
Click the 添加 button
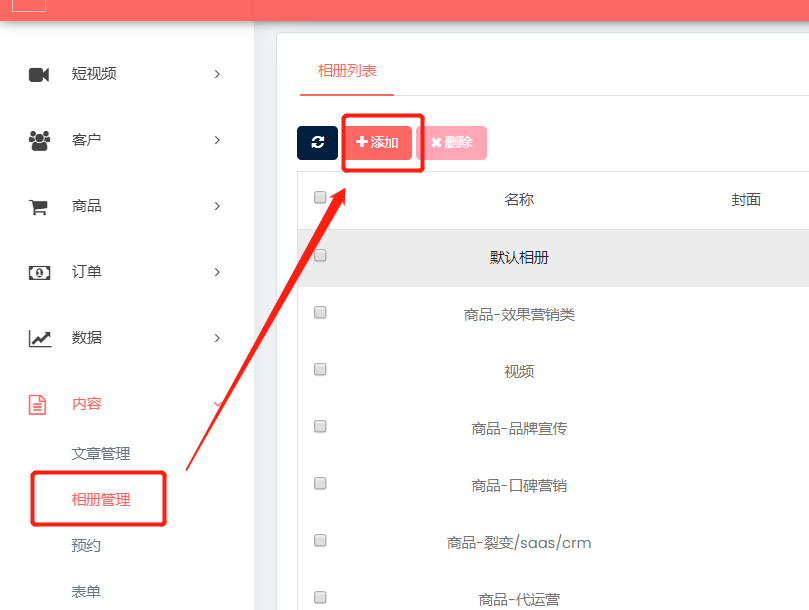[x=378, y=142]
